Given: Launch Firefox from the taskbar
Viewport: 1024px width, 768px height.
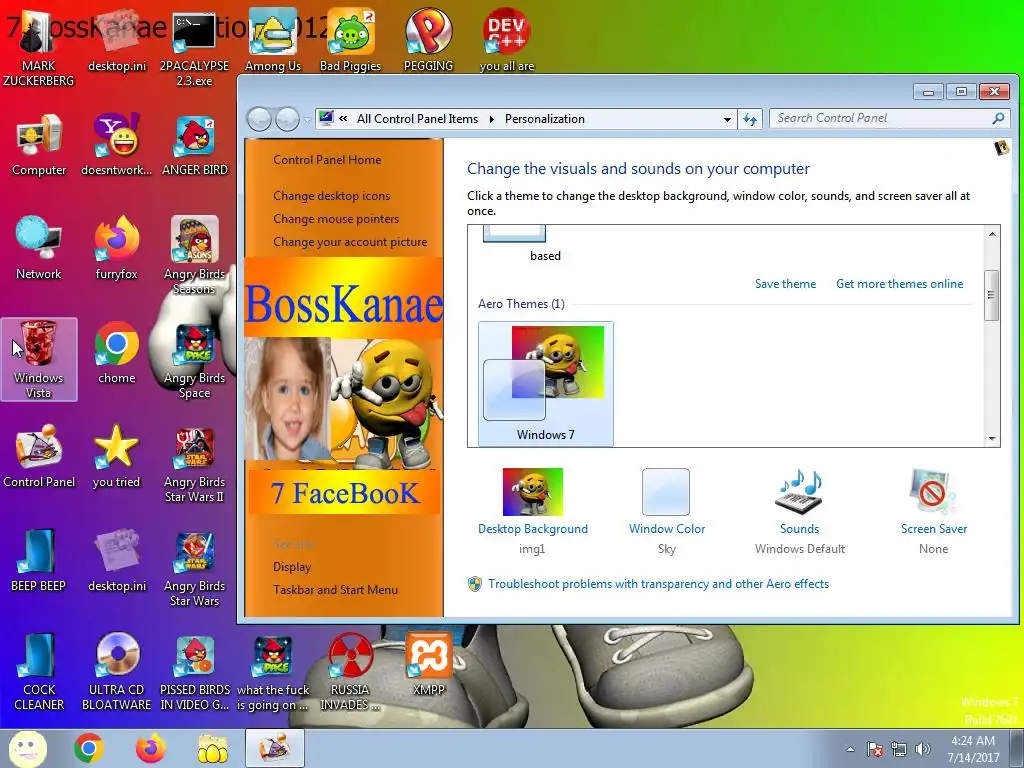Looking at the screenshot, I should (x=150, y=749).
